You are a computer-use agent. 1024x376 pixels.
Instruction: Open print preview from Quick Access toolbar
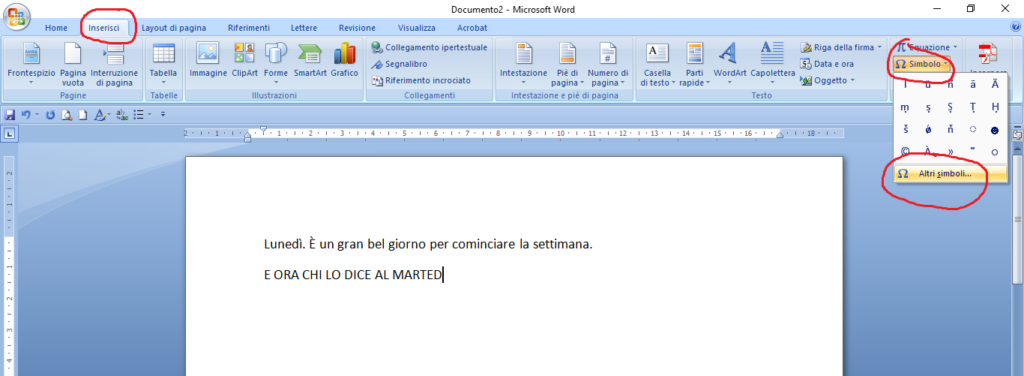pos(67,114)
